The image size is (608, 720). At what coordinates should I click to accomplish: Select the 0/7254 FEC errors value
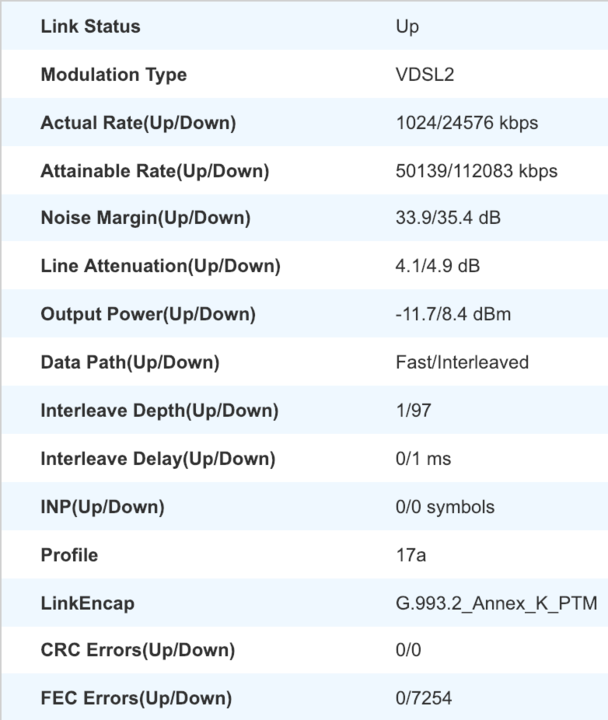tap(424, 698)
